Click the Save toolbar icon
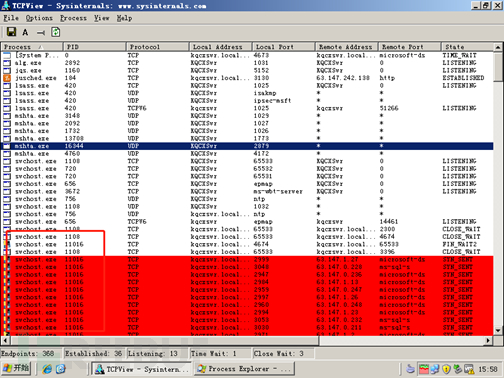The height and width of the screenshot is (378, 504). click(12, 32)
